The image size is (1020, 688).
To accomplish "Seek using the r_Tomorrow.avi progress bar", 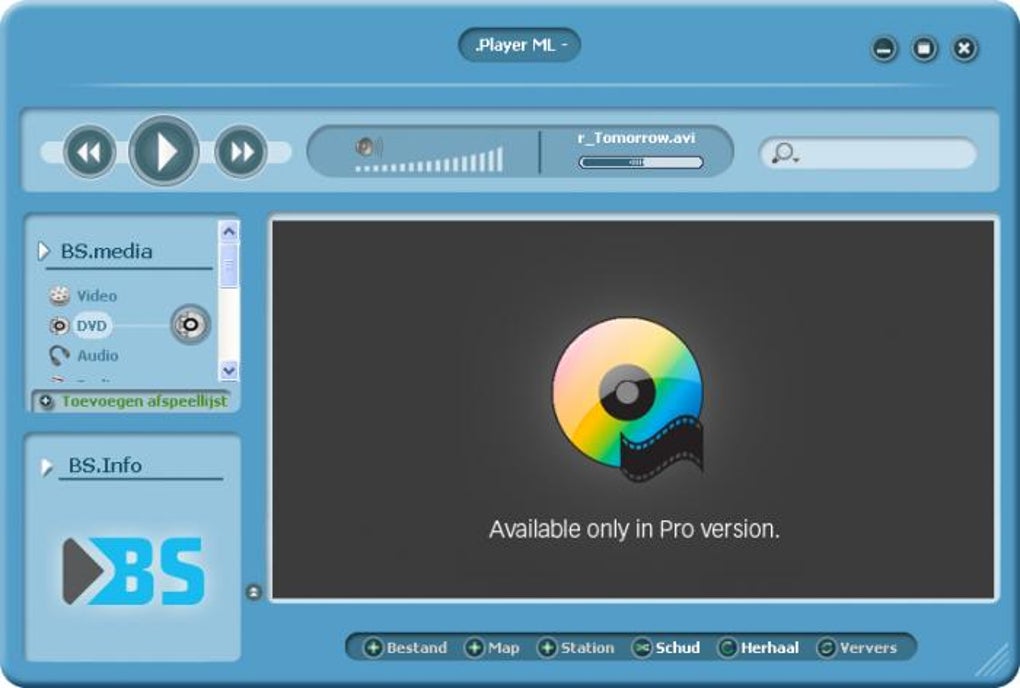I will (641, 162).
